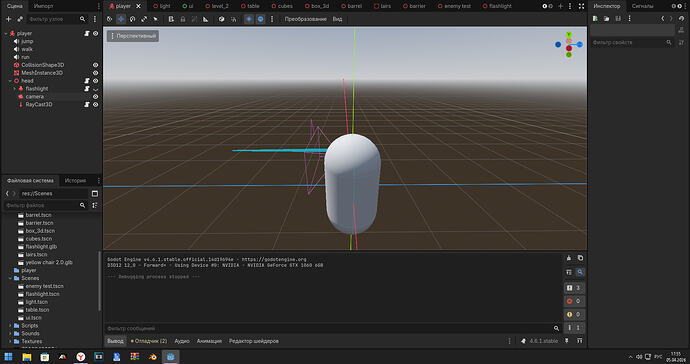
Task: Collapse the player node tree
Action: pos(6,33)
